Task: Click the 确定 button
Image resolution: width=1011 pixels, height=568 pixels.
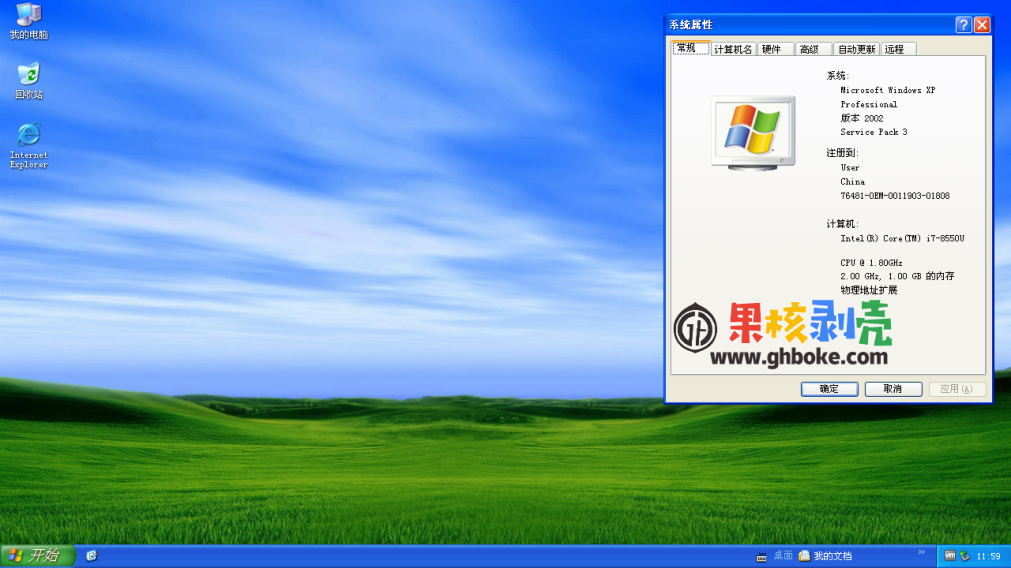Action: [x=829, y=389]
